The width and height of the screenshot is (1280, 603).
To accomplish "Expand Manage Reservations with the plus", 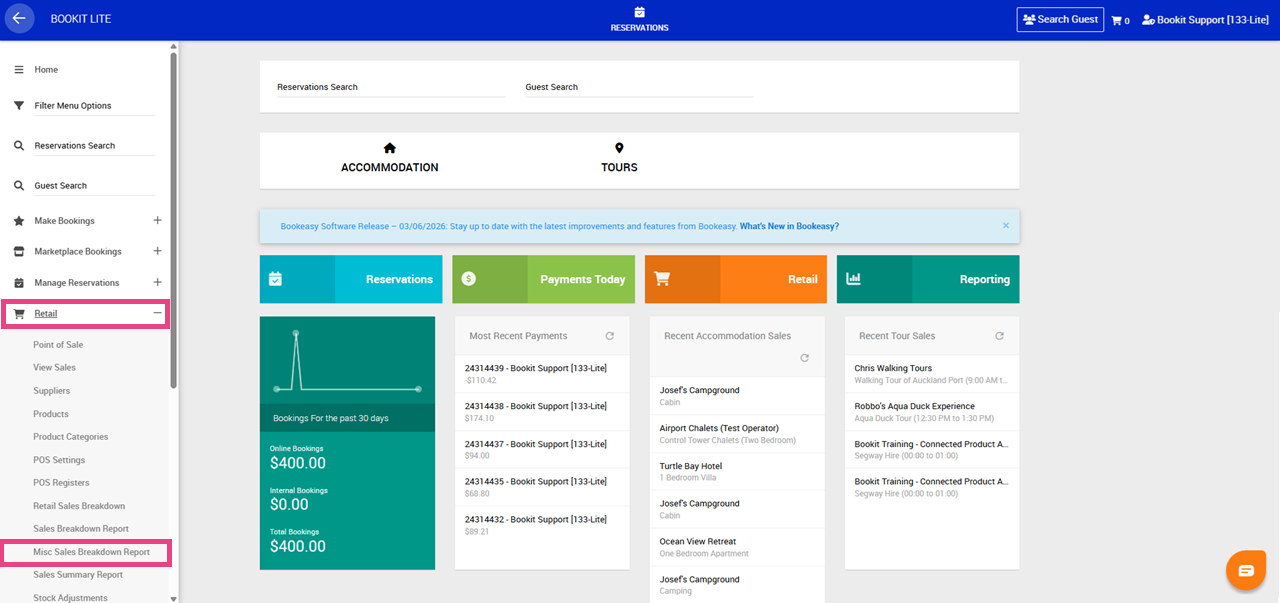I will point(157,282).
